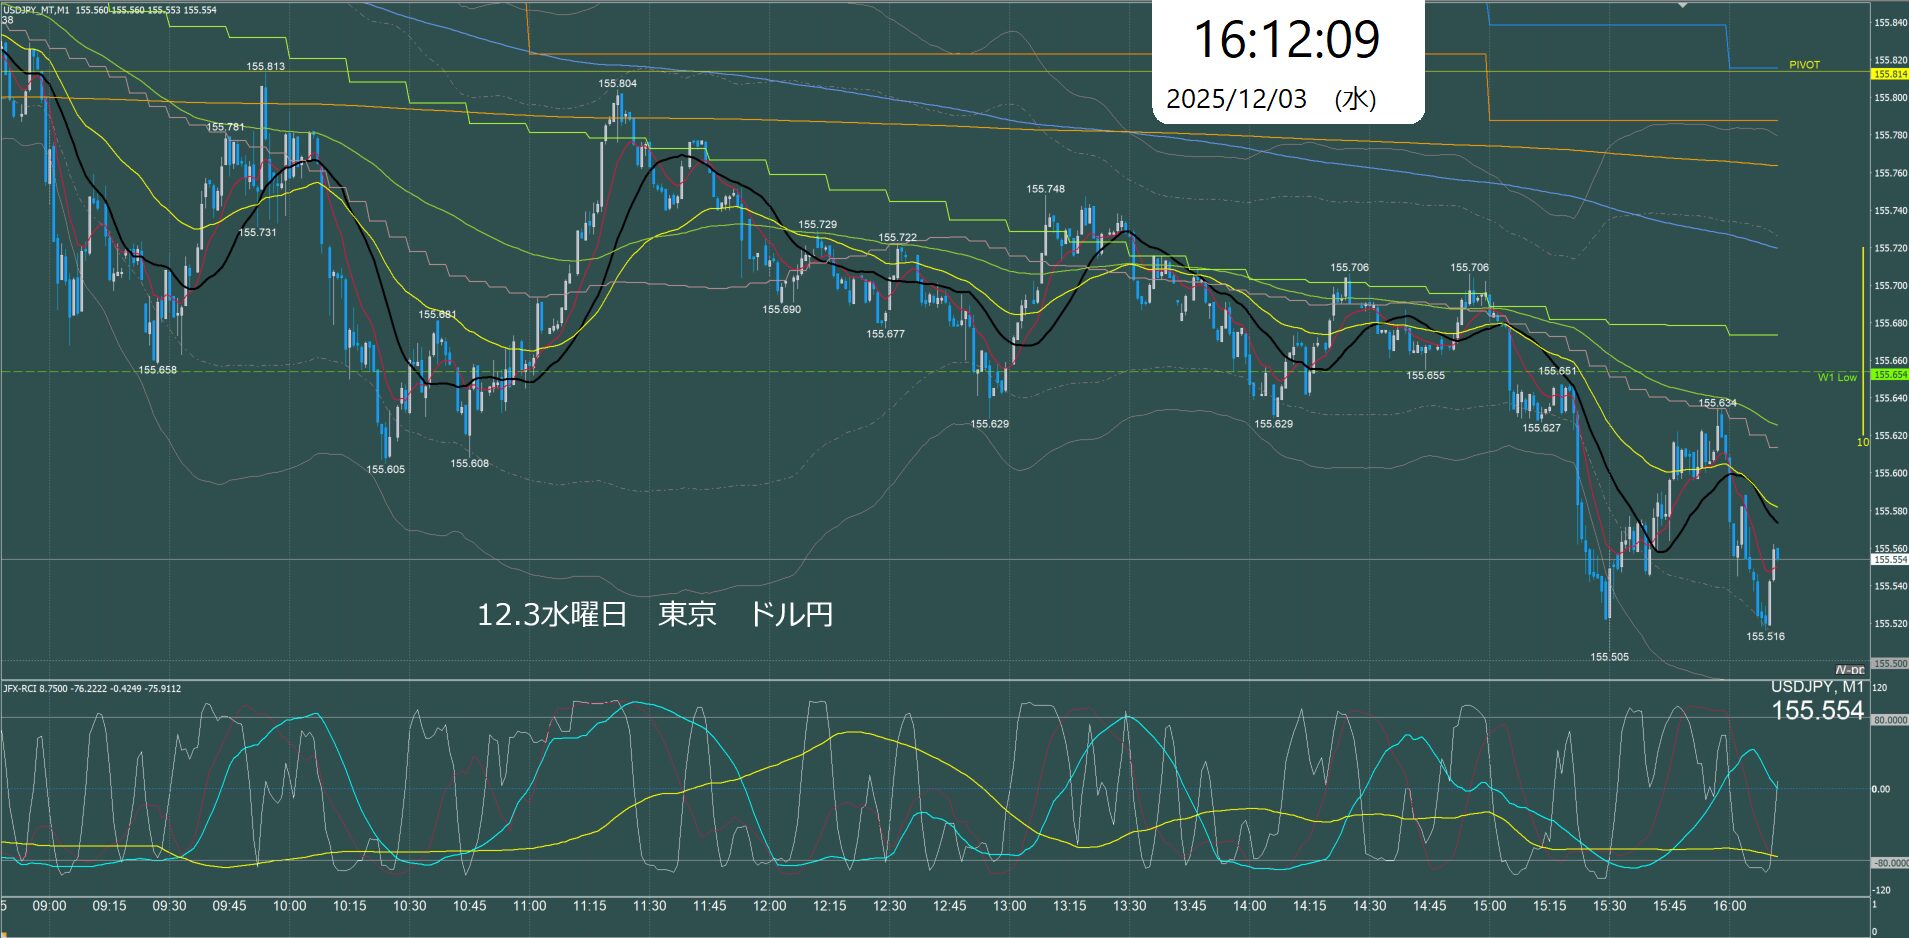Click the 12:00 time axis label
The image size is (1909, 938).
pos(769,906)
